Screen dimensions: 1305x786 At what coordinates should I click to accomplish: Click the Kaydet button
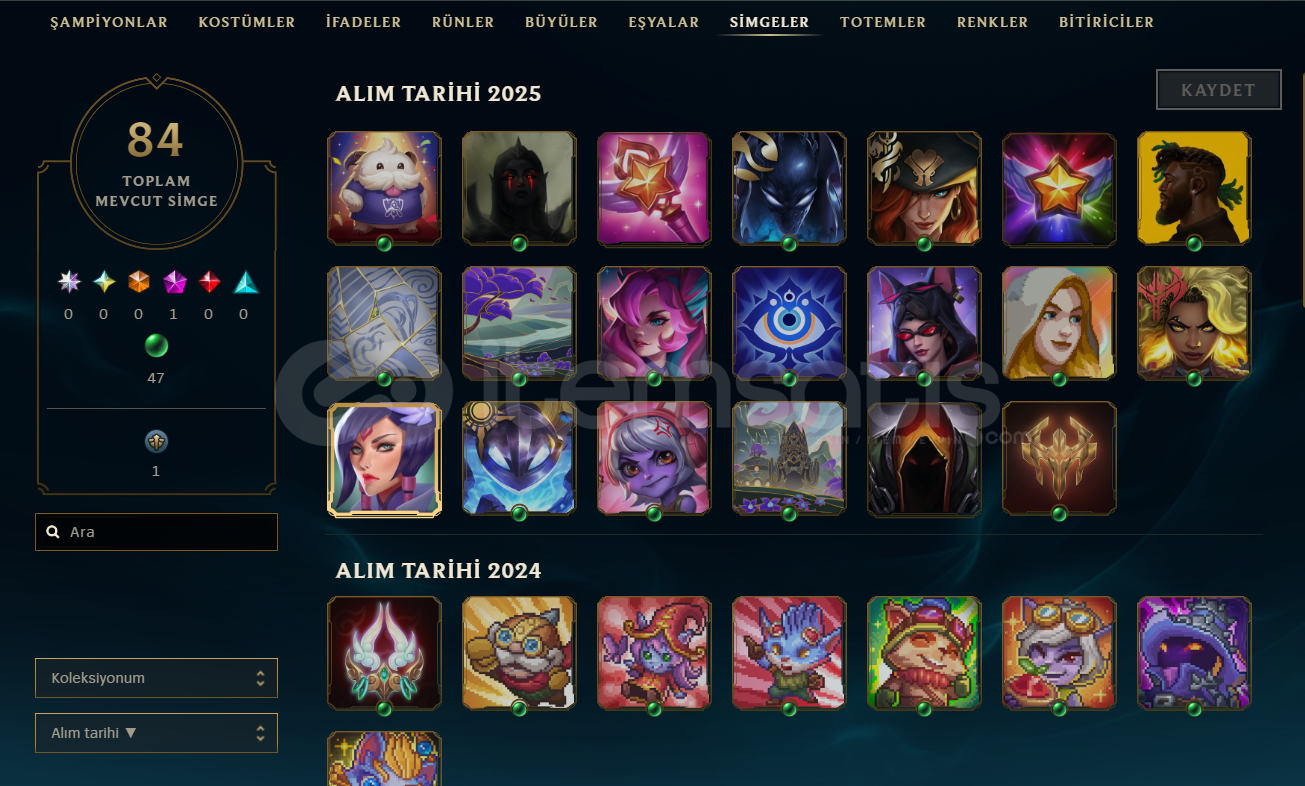1218,90
